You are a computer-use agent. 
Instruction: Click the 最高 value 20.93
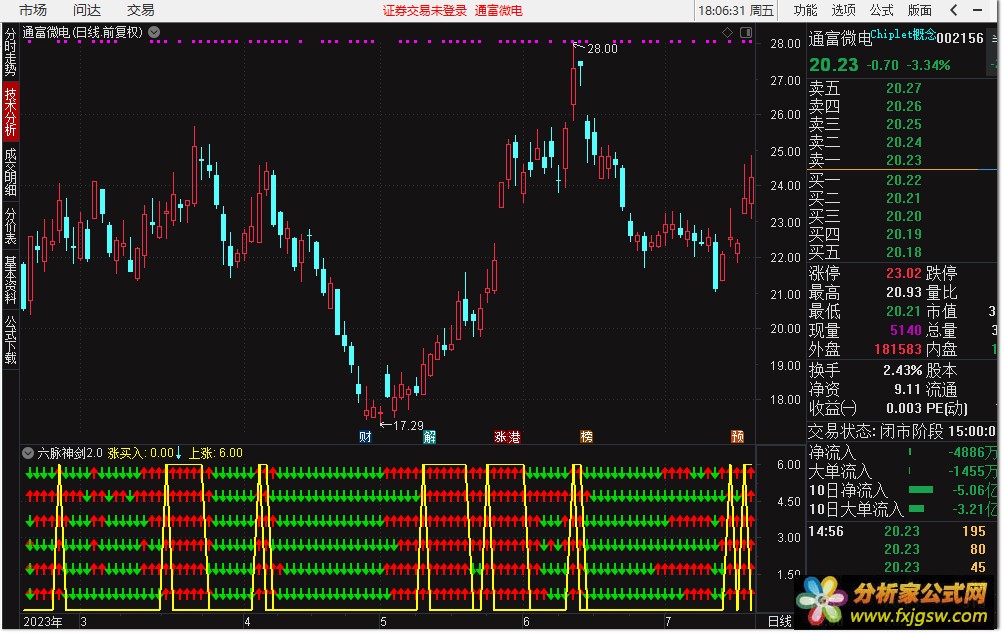[903, 292]
